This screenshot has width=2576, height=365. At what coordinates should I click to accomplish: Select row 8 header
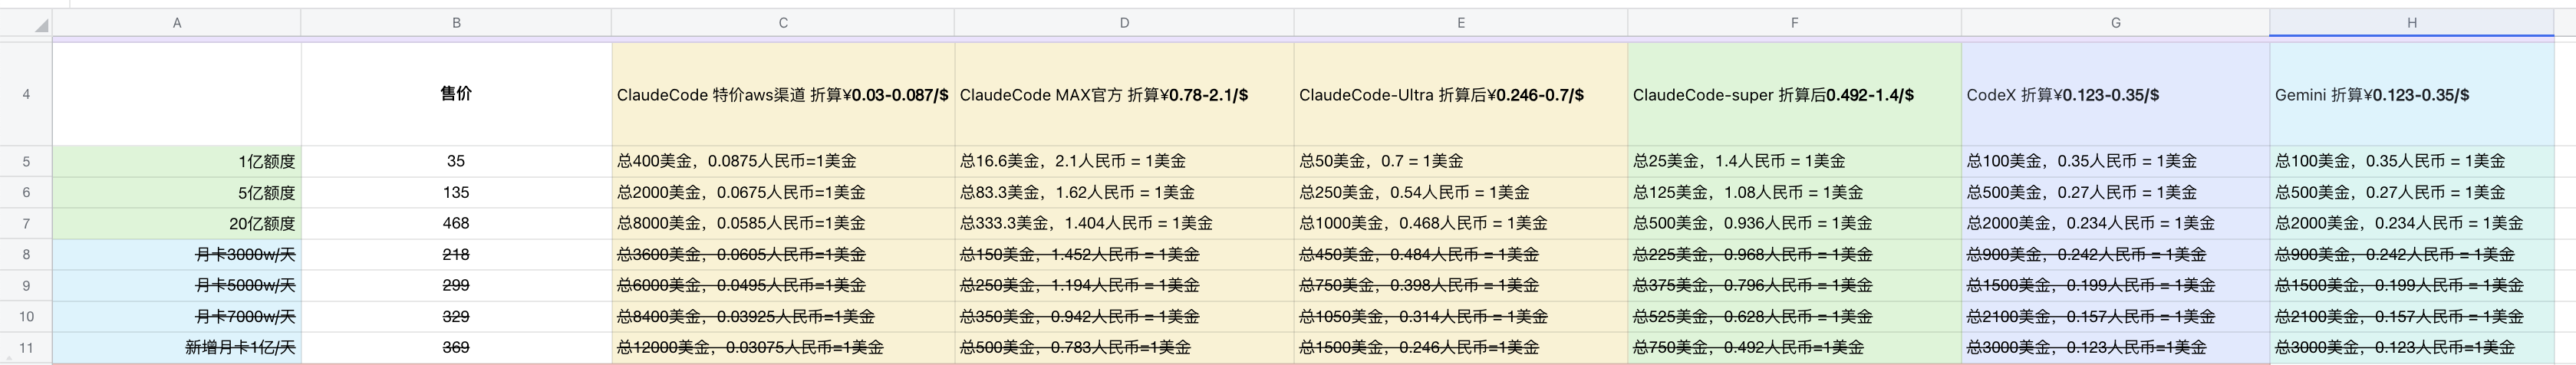click(26, 255)
